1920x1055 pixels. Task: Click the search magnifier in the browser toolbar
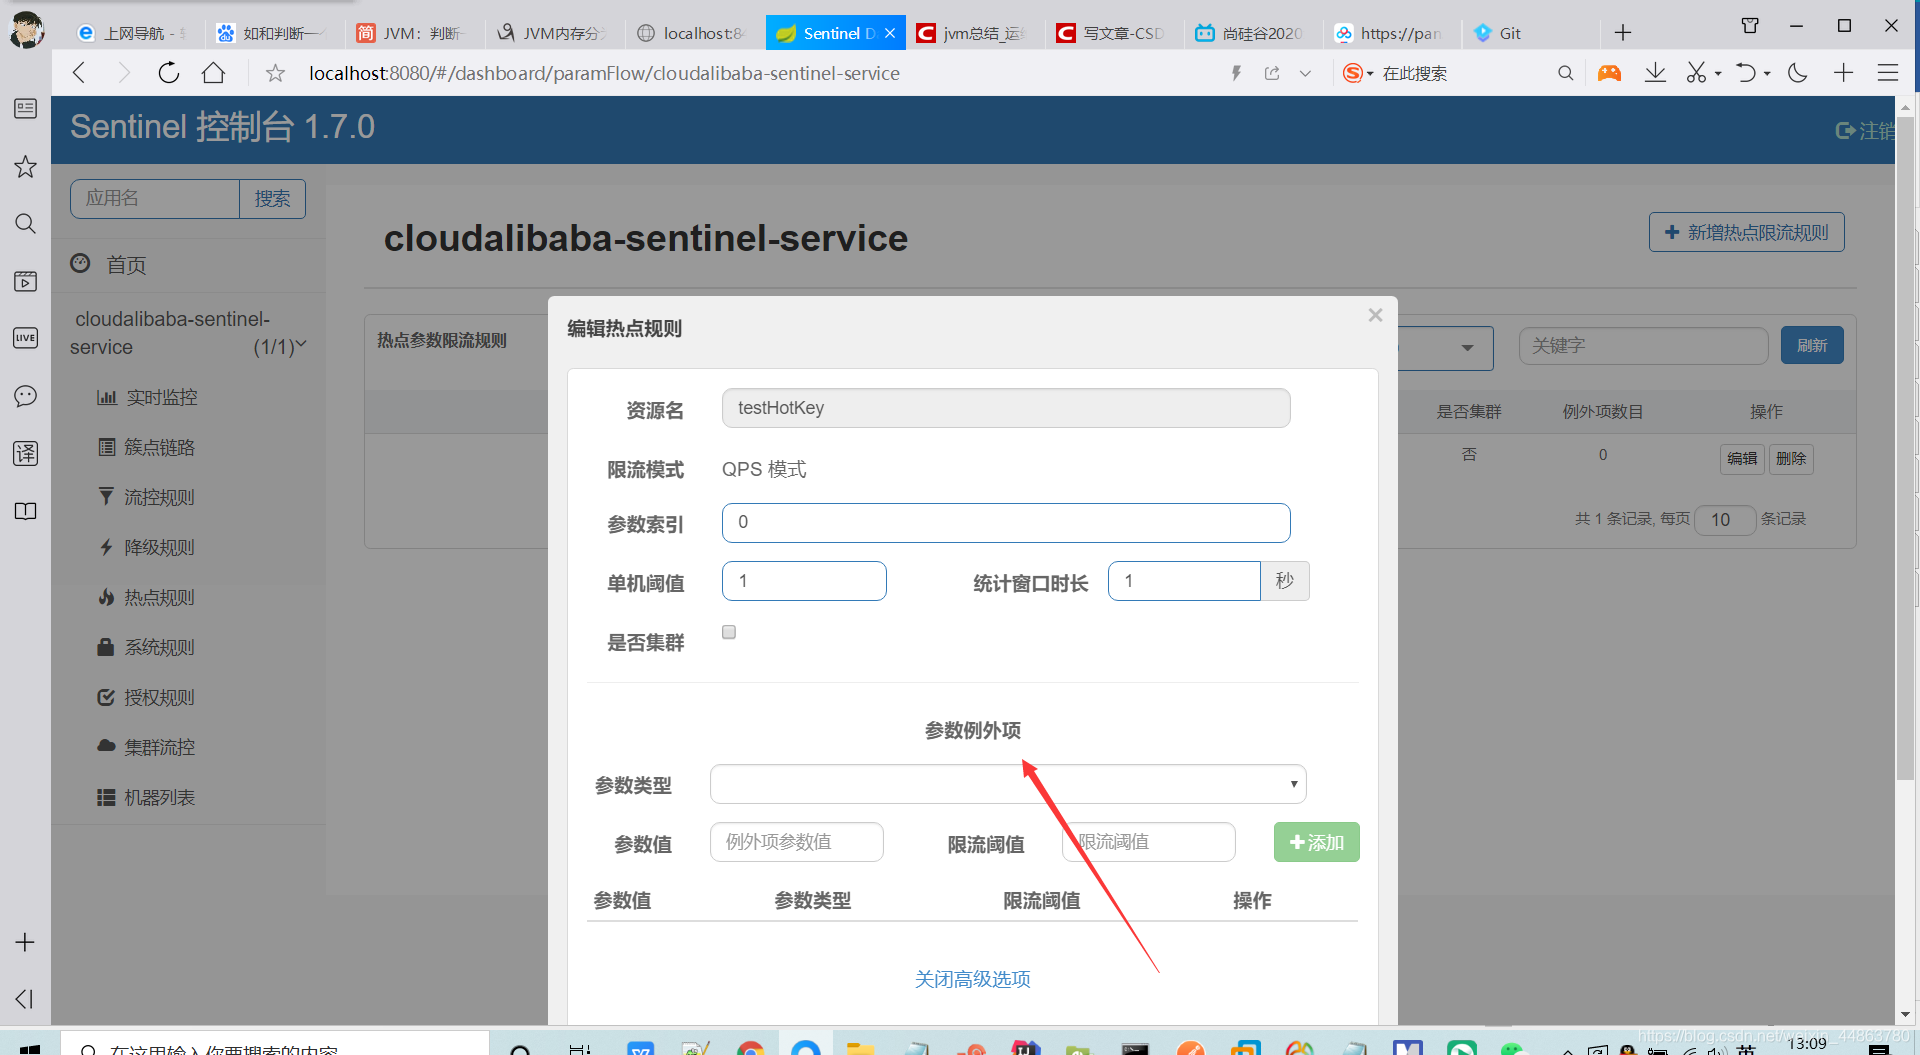1565,73
